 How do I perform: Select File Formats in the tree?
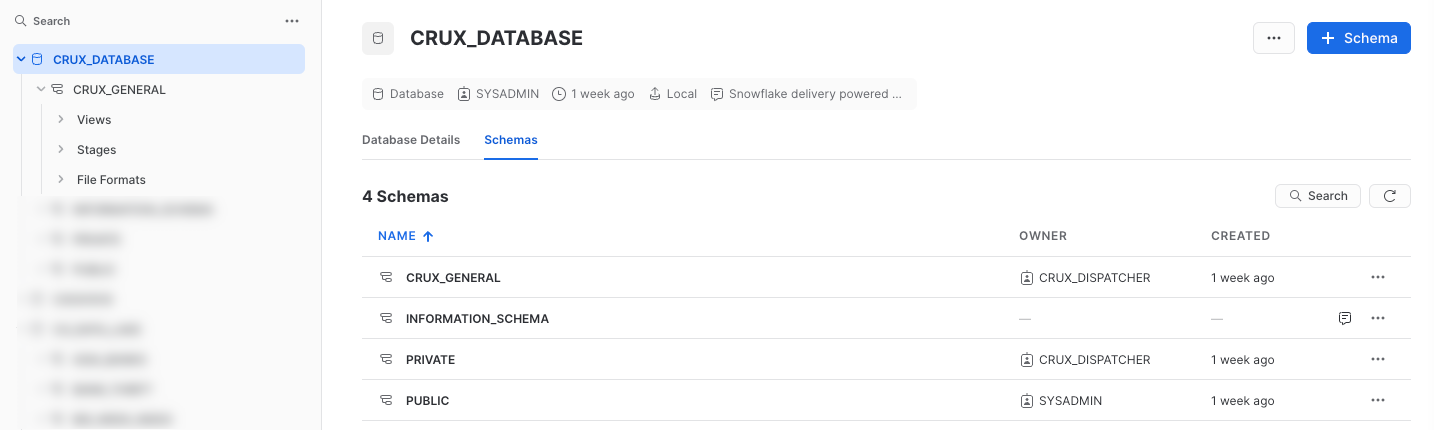point(111,180)
